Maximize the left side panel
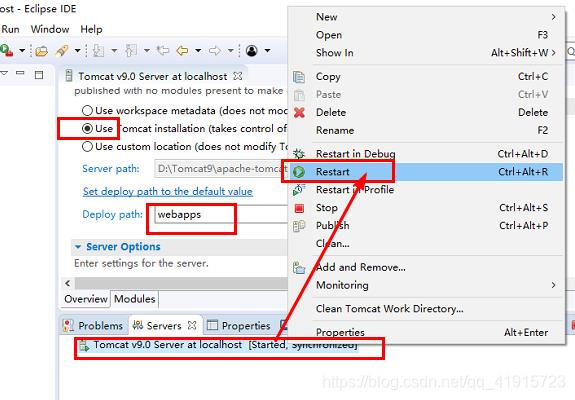 tap(39, 75)
